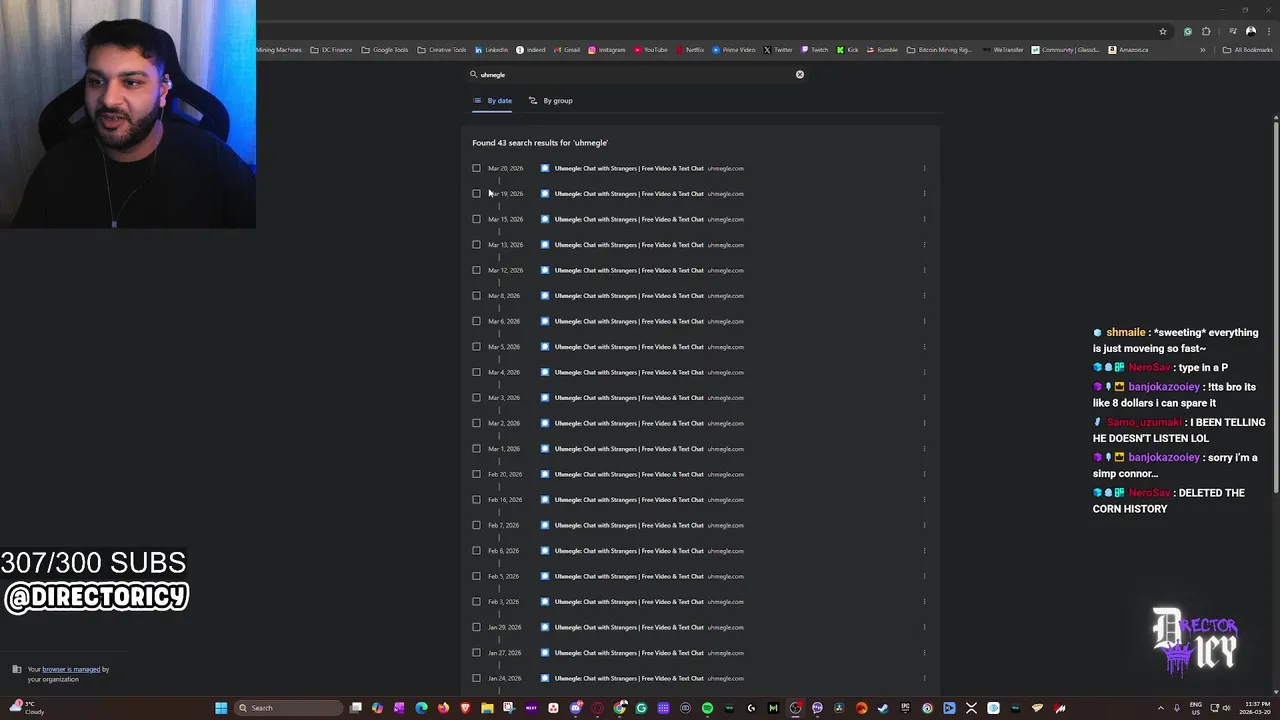Open the YouTube bookmark
Viewport: 1280px width, 720px height.
(650, 50)
